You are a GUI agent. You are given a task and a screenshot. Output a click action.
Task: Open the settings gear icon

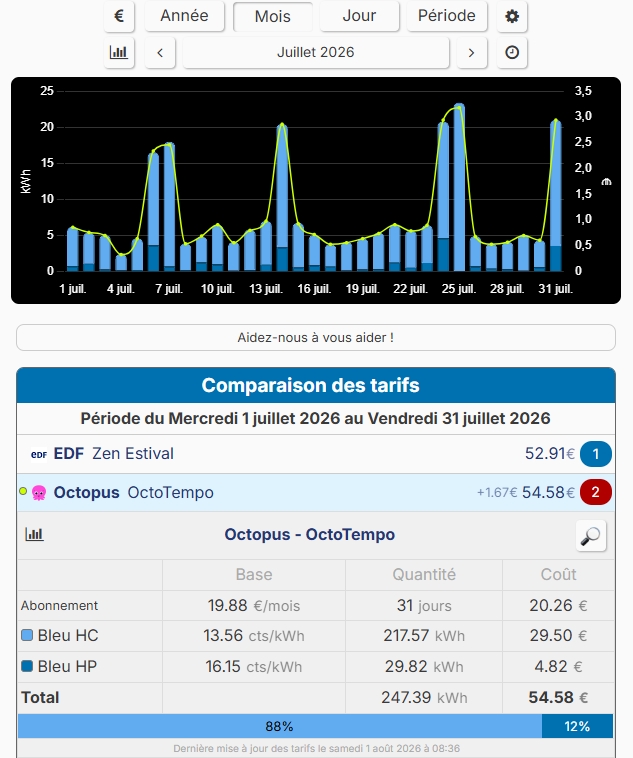point(512,16)
